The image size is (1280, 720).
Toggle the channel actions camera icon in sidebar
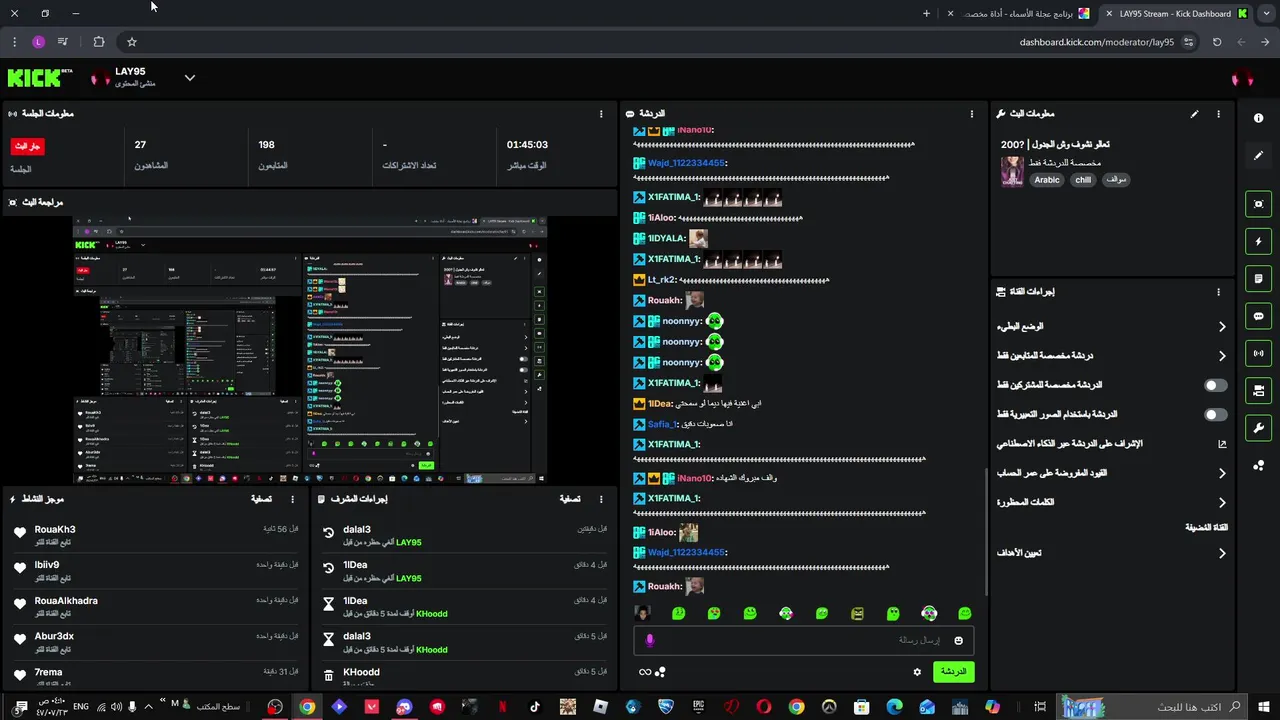pos(1258,390)
